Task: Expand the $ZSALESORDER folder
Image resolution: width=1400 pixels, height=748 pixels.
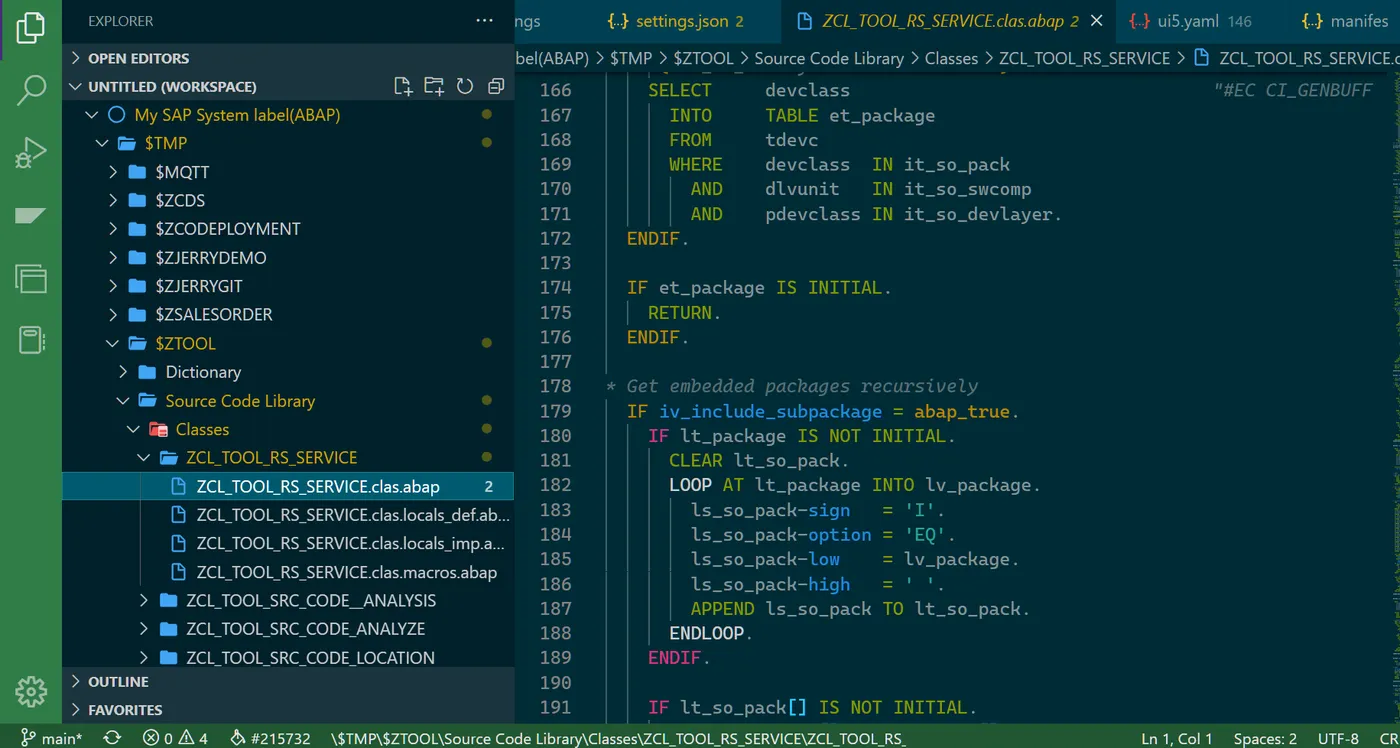Action: point(288,314)
